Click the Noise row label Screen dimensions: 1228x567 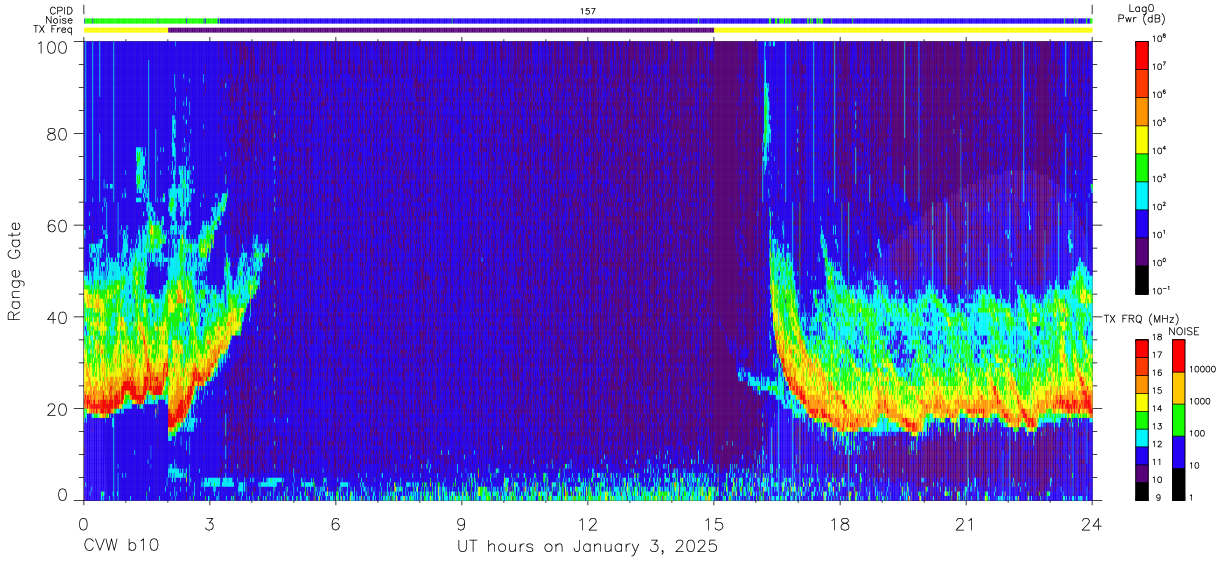point(60,20)
